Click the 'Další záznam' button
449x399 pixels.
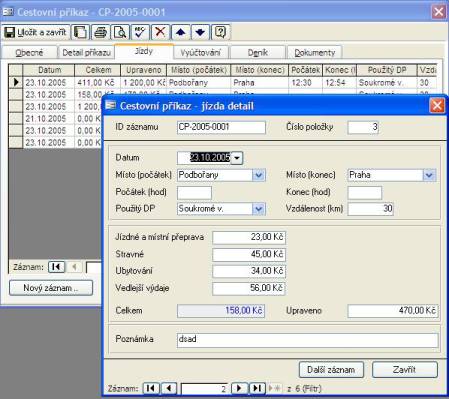tap(331, 370)
